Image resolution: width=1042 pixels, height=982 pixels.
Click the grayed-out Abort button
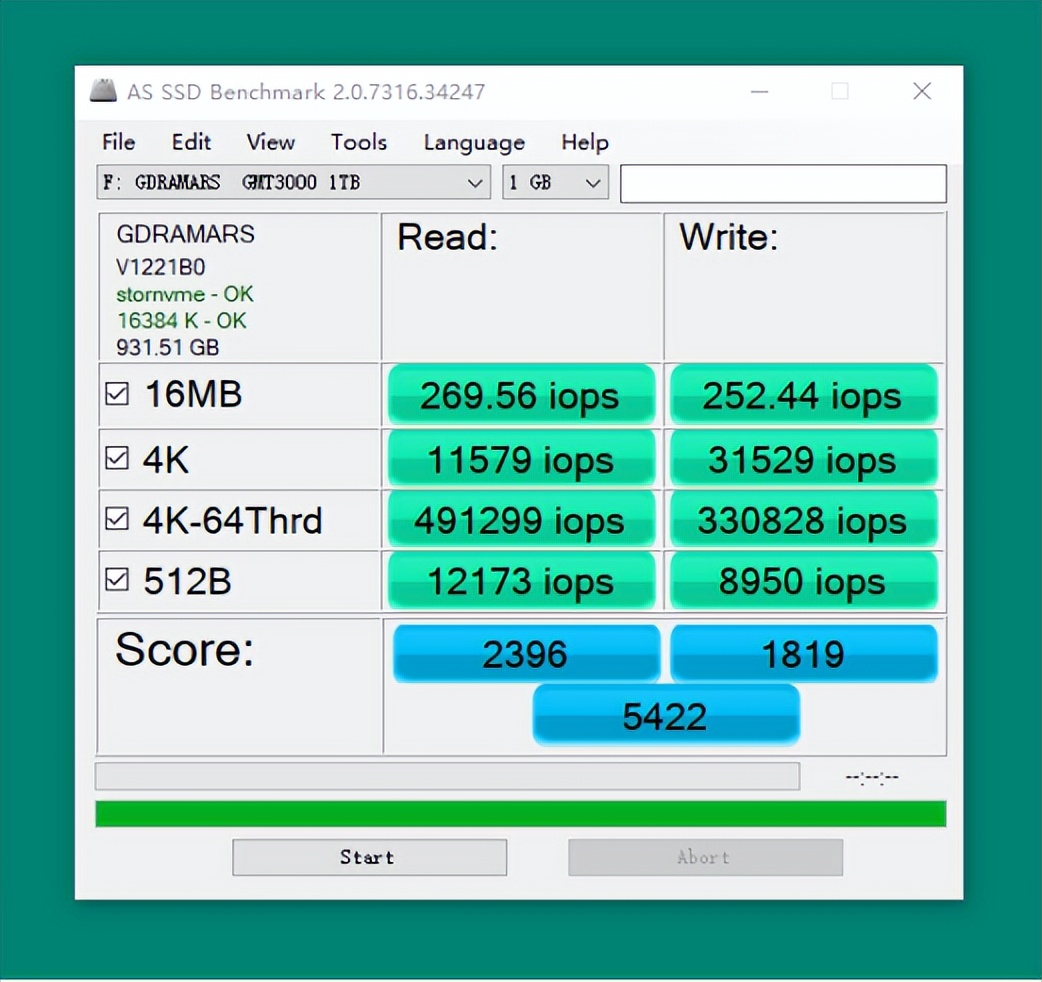[x=704, y=856]
